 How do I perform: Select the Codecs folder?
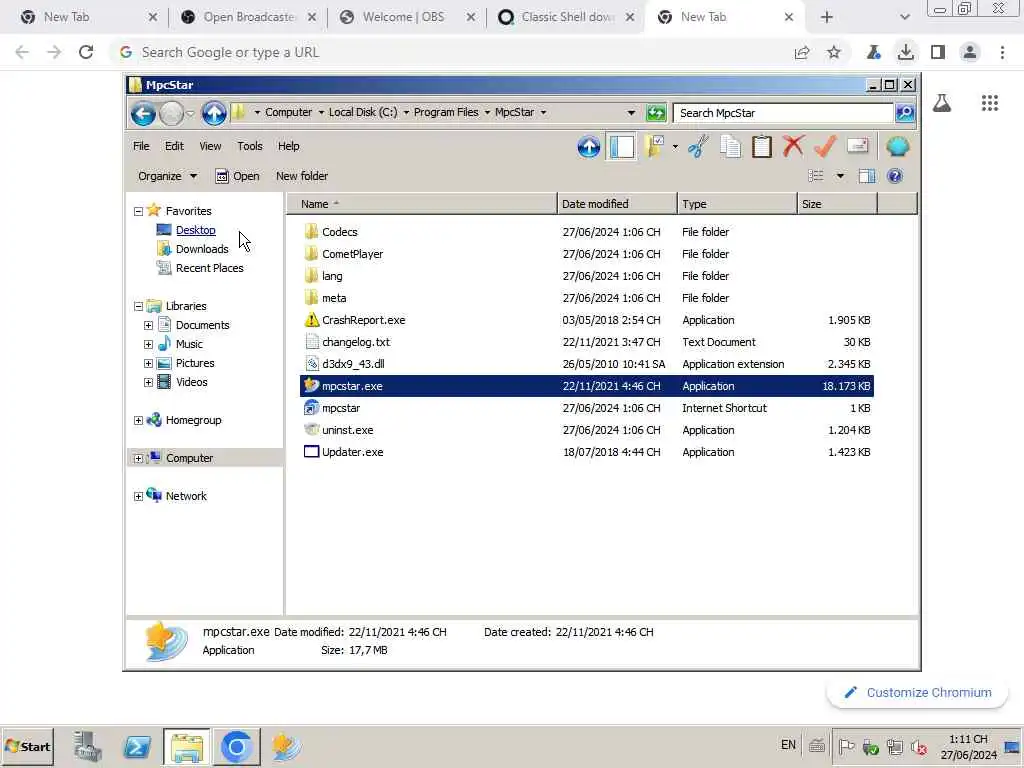[339, 232]
